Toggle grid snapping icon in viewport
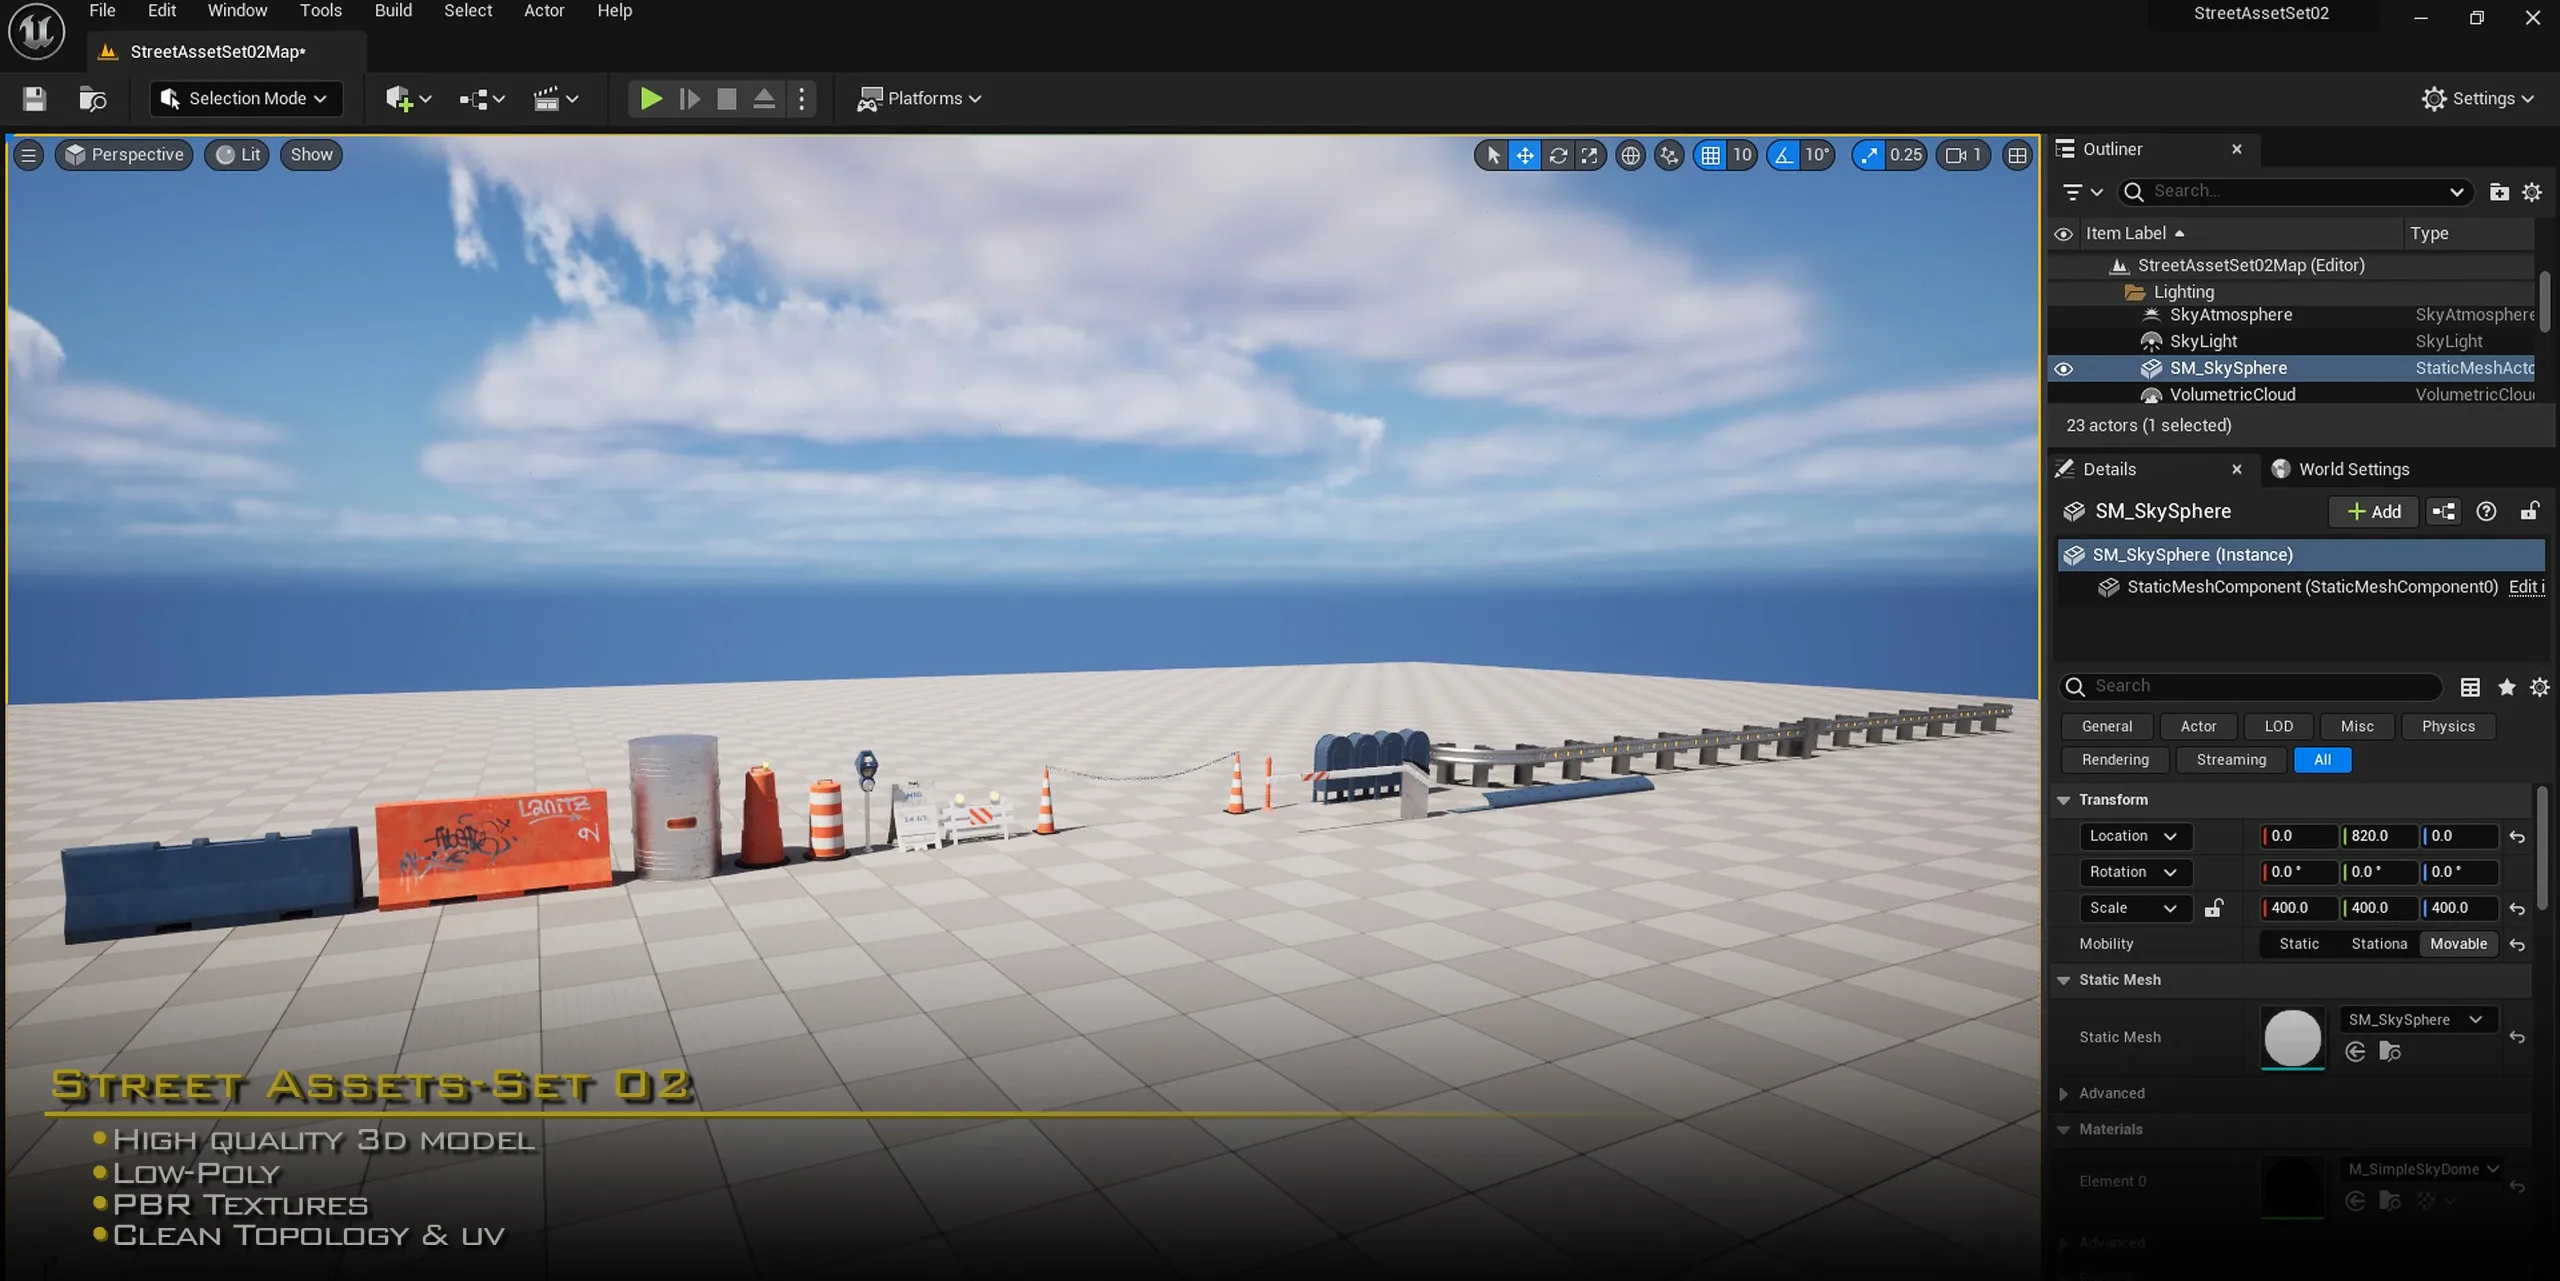Screen dimensions: 2560x1281 coord(1711,155)
